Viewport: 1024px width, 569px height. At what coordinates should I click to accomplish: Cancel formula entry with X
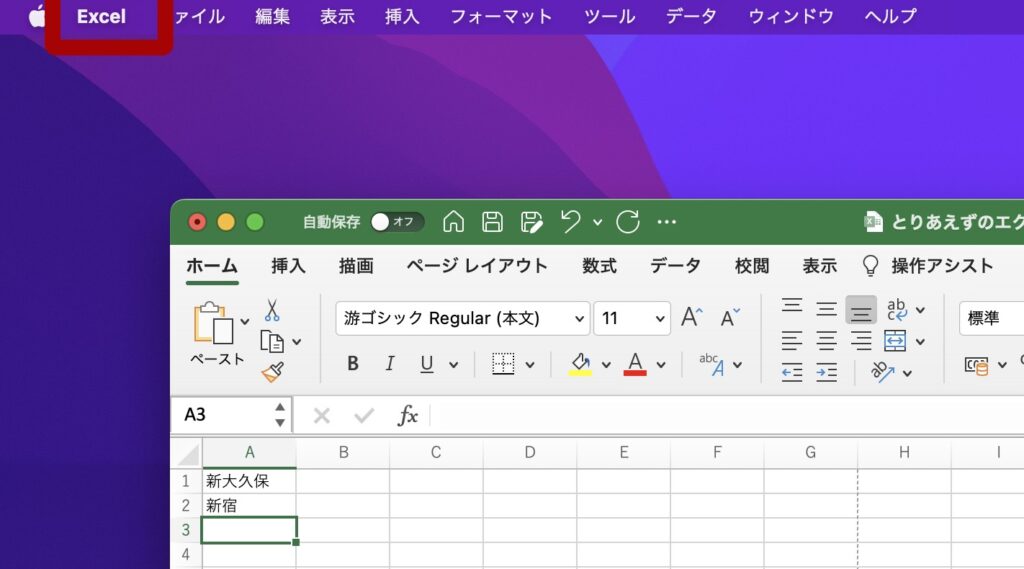[321, 415]
